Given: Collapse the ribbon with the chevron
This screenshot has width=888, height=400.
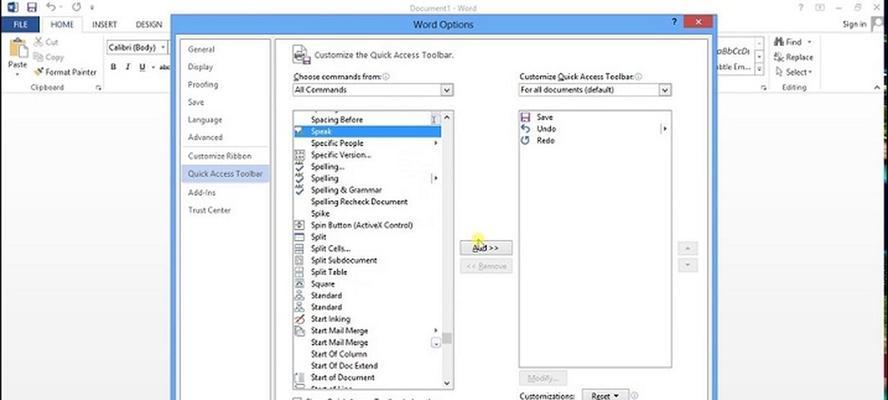Looking at the screenshot, I should pos(878,88).
